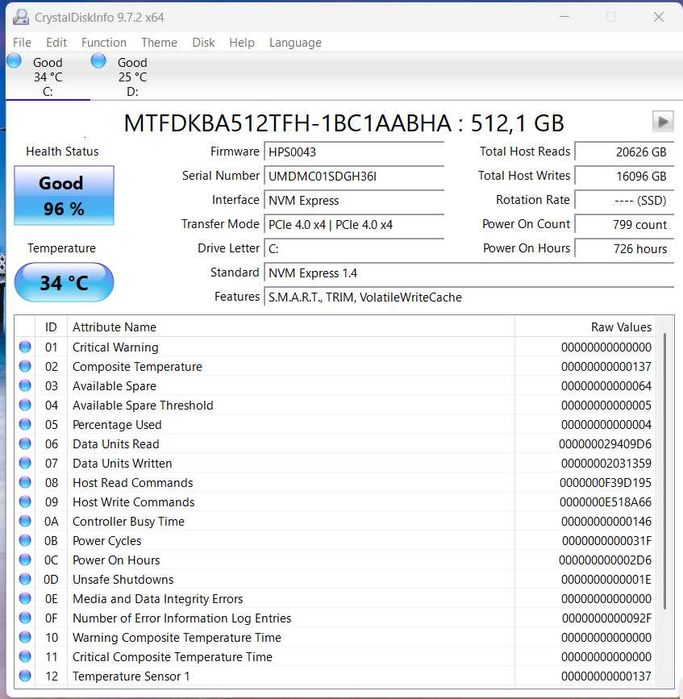
Task: Open the Function menu
Action: 104,43
